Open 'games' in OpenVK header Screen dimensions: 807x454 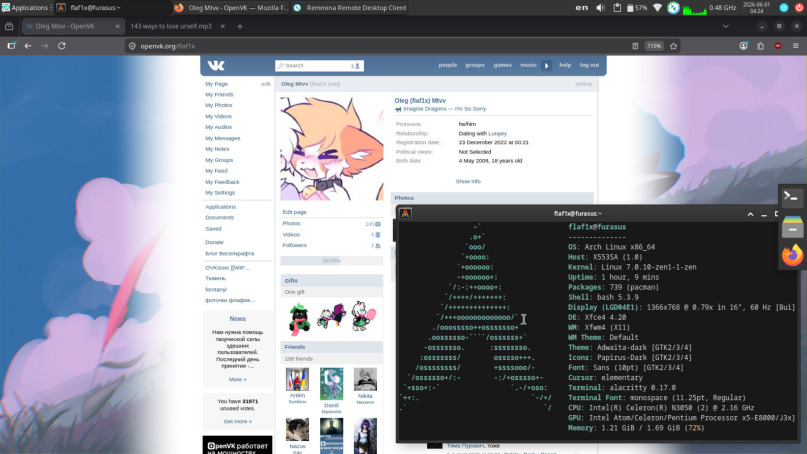[x=502, y=65]
